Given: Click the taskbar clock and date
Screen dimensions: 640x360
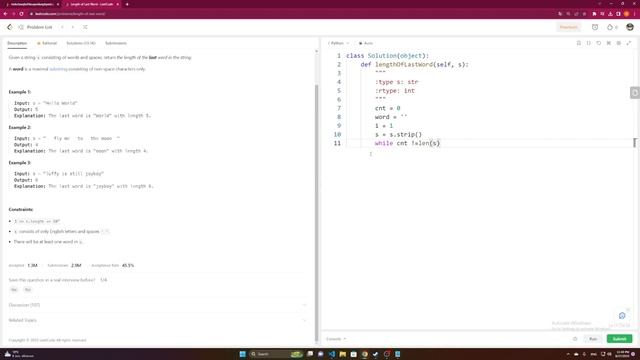Looking at the screenshot, I should coord(622,354).
